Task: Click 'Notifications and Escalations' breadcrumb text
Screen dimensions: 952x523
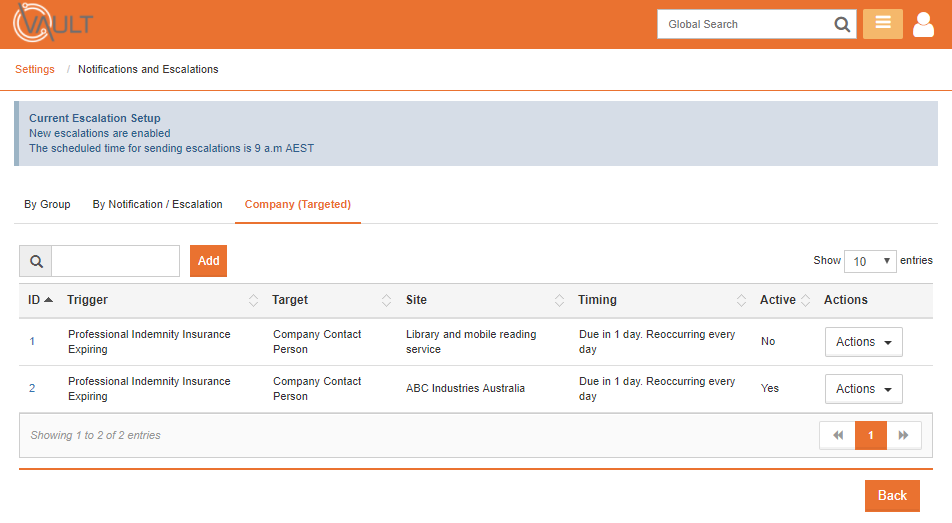Action: (148, 69)
